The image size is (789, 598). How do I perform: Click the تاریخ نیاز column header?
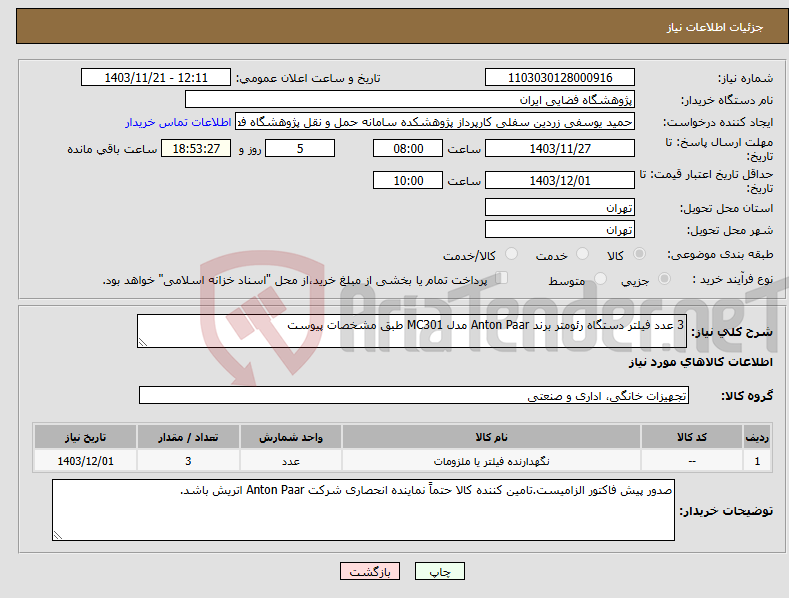(86, 437)
